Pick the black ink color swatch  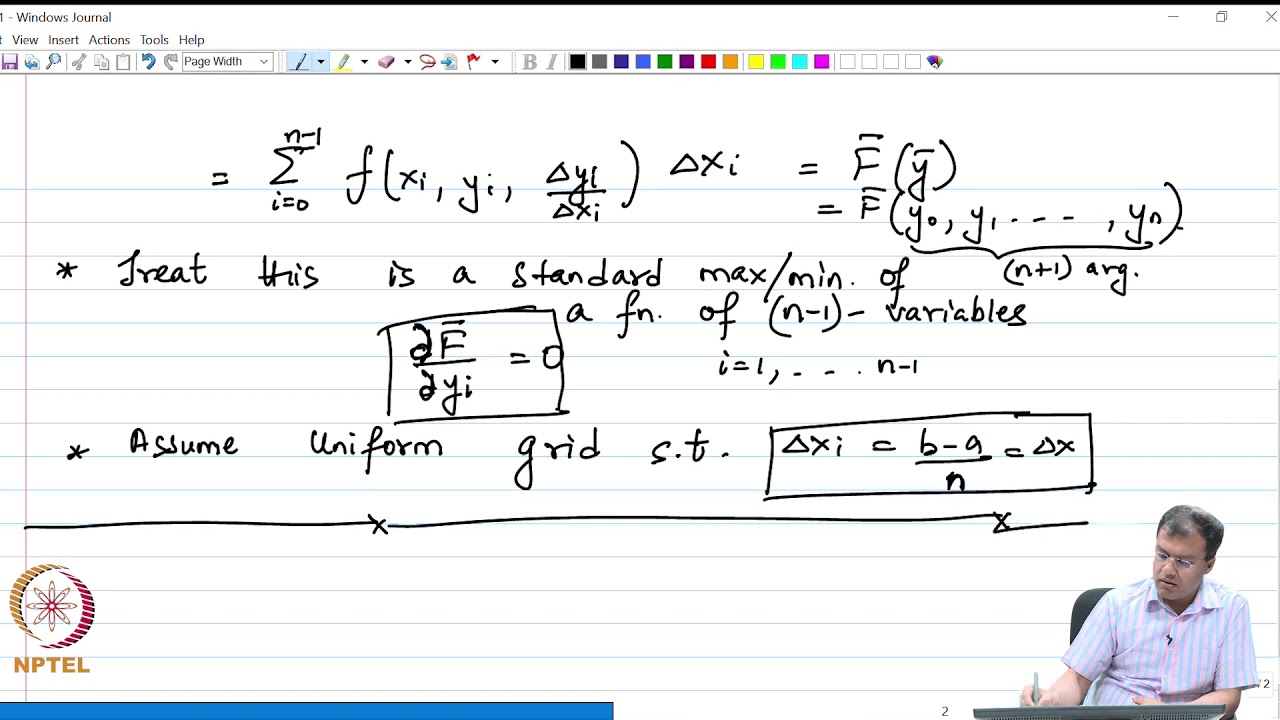coord(577,62)
